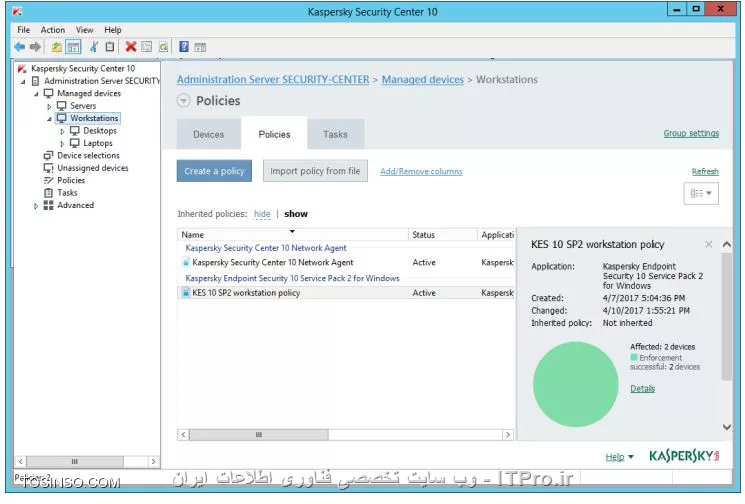Screen dimensions: 745x504
Task: Expand the Desktops tree node
Action: 62,131
